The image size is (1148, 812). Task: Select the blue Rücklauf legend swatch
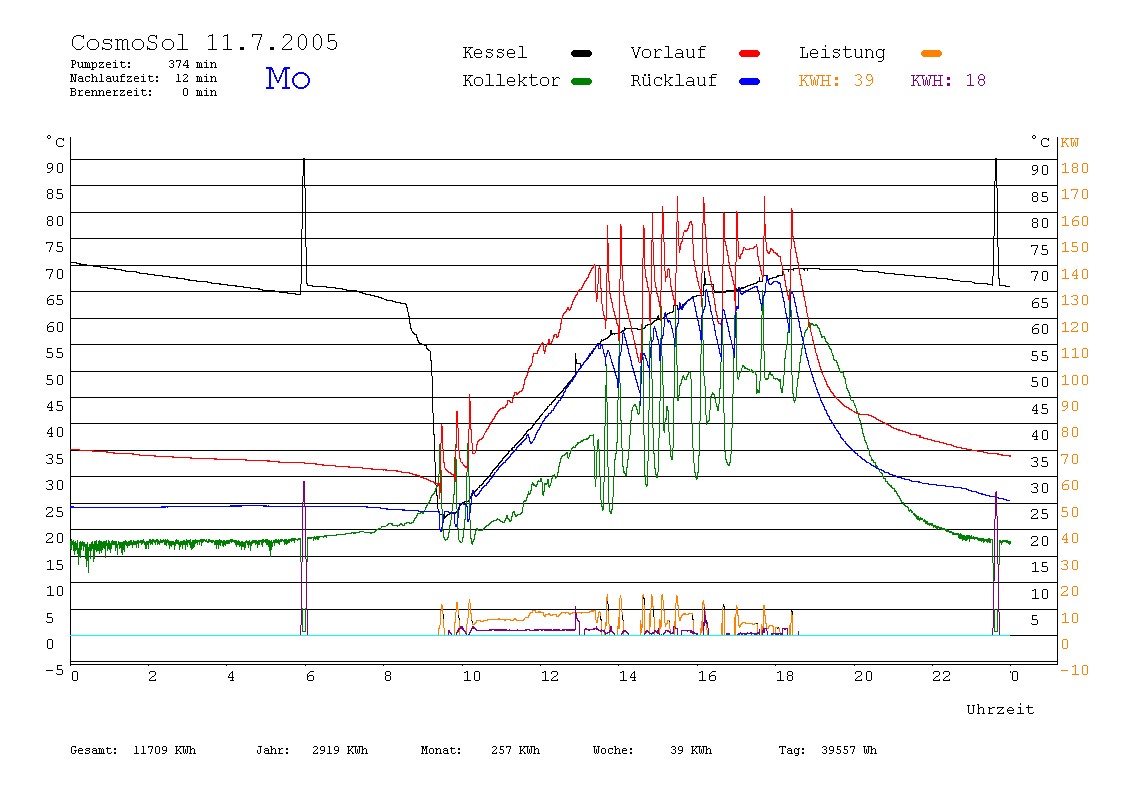pyautogui.click(x=750, y=81)
